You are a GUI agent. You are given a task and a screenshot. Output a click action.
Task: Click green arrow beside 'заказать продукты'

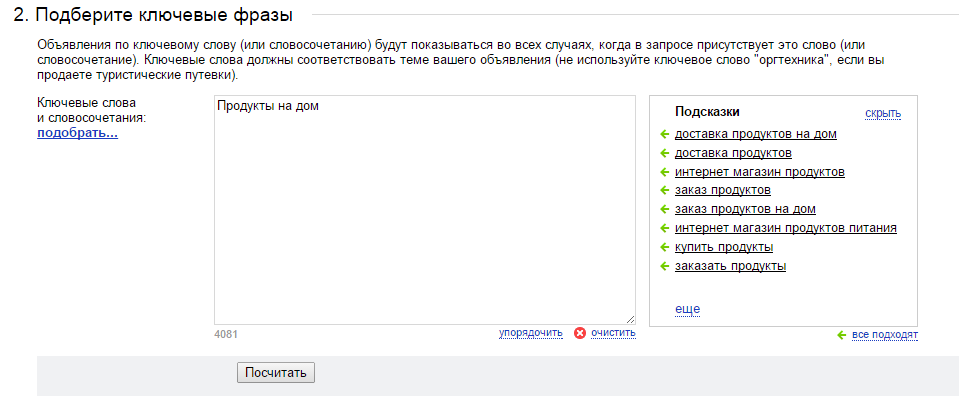point(665,267)
